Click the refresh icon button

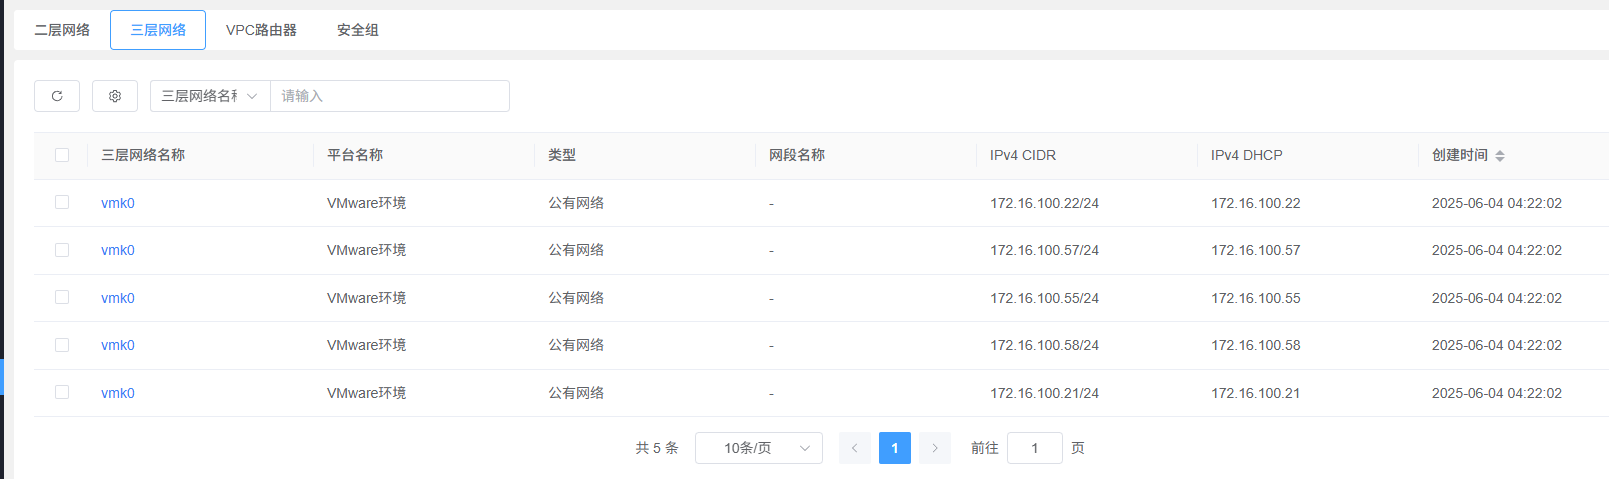(57, 96)
